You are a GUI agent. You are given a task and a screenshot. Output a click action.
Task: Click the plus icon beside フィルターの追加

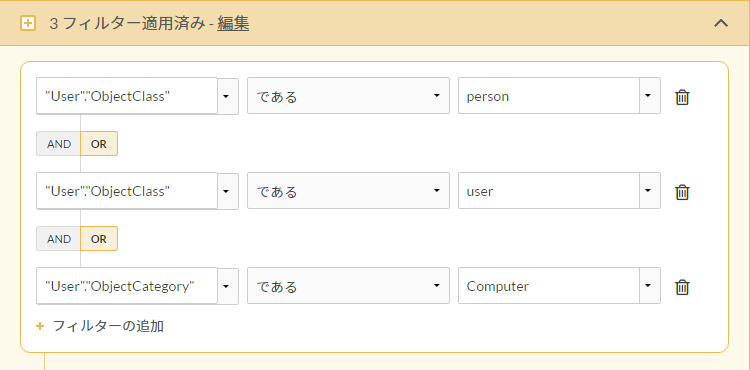pyautogui.click(x=40, y=326)
